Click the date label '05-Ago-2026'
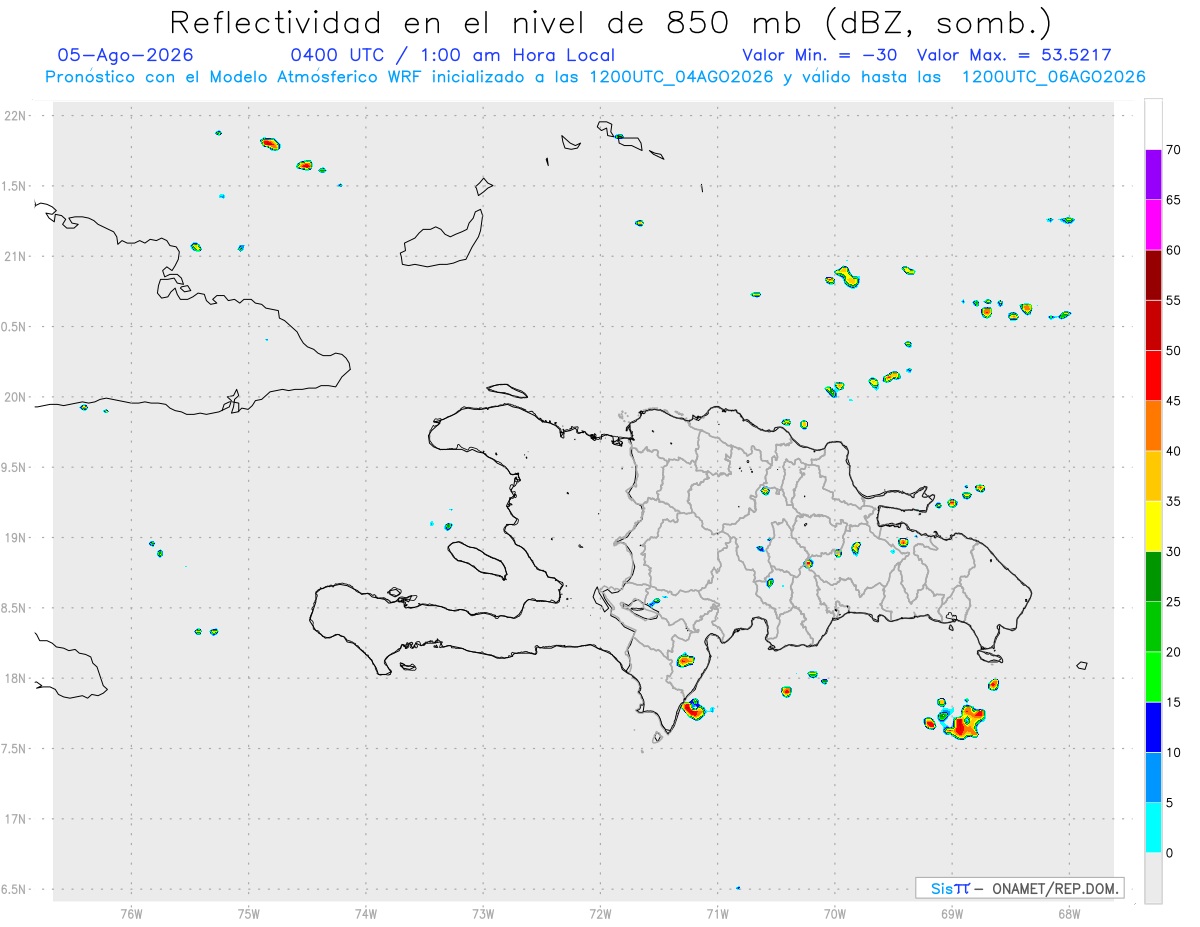The height and width of the screenshot is (927, 1200). coord(126,55)
